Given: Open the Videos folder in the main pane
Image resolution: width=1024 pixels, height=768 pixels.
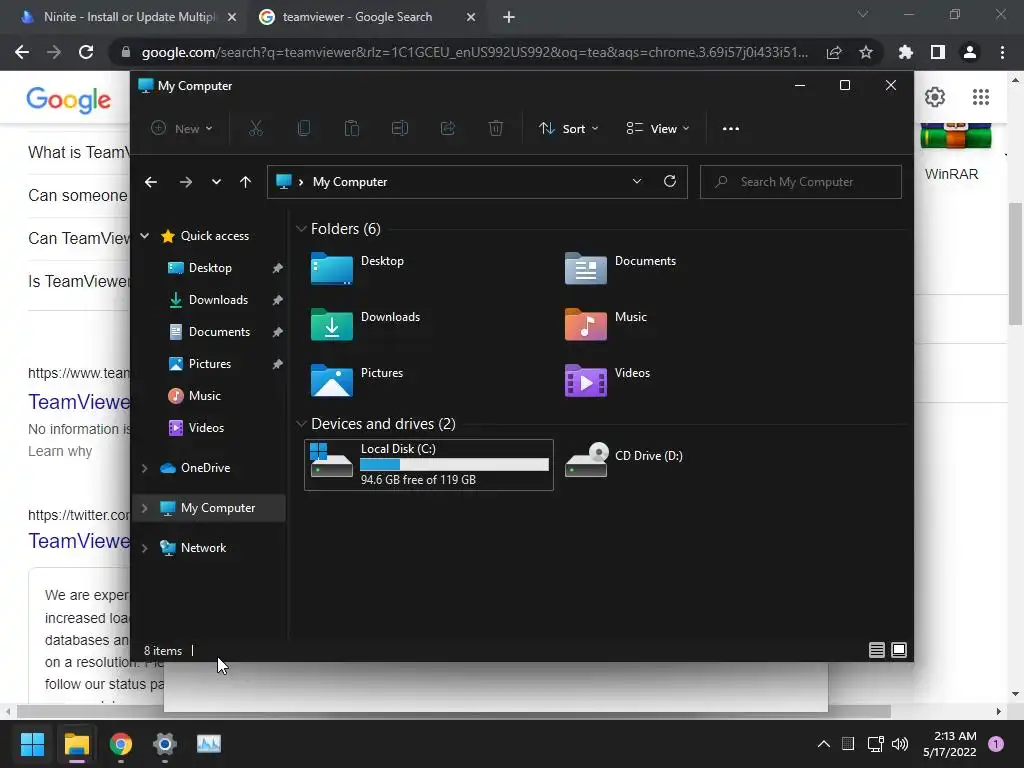Looking at the screenshot, I should (607, 380).
